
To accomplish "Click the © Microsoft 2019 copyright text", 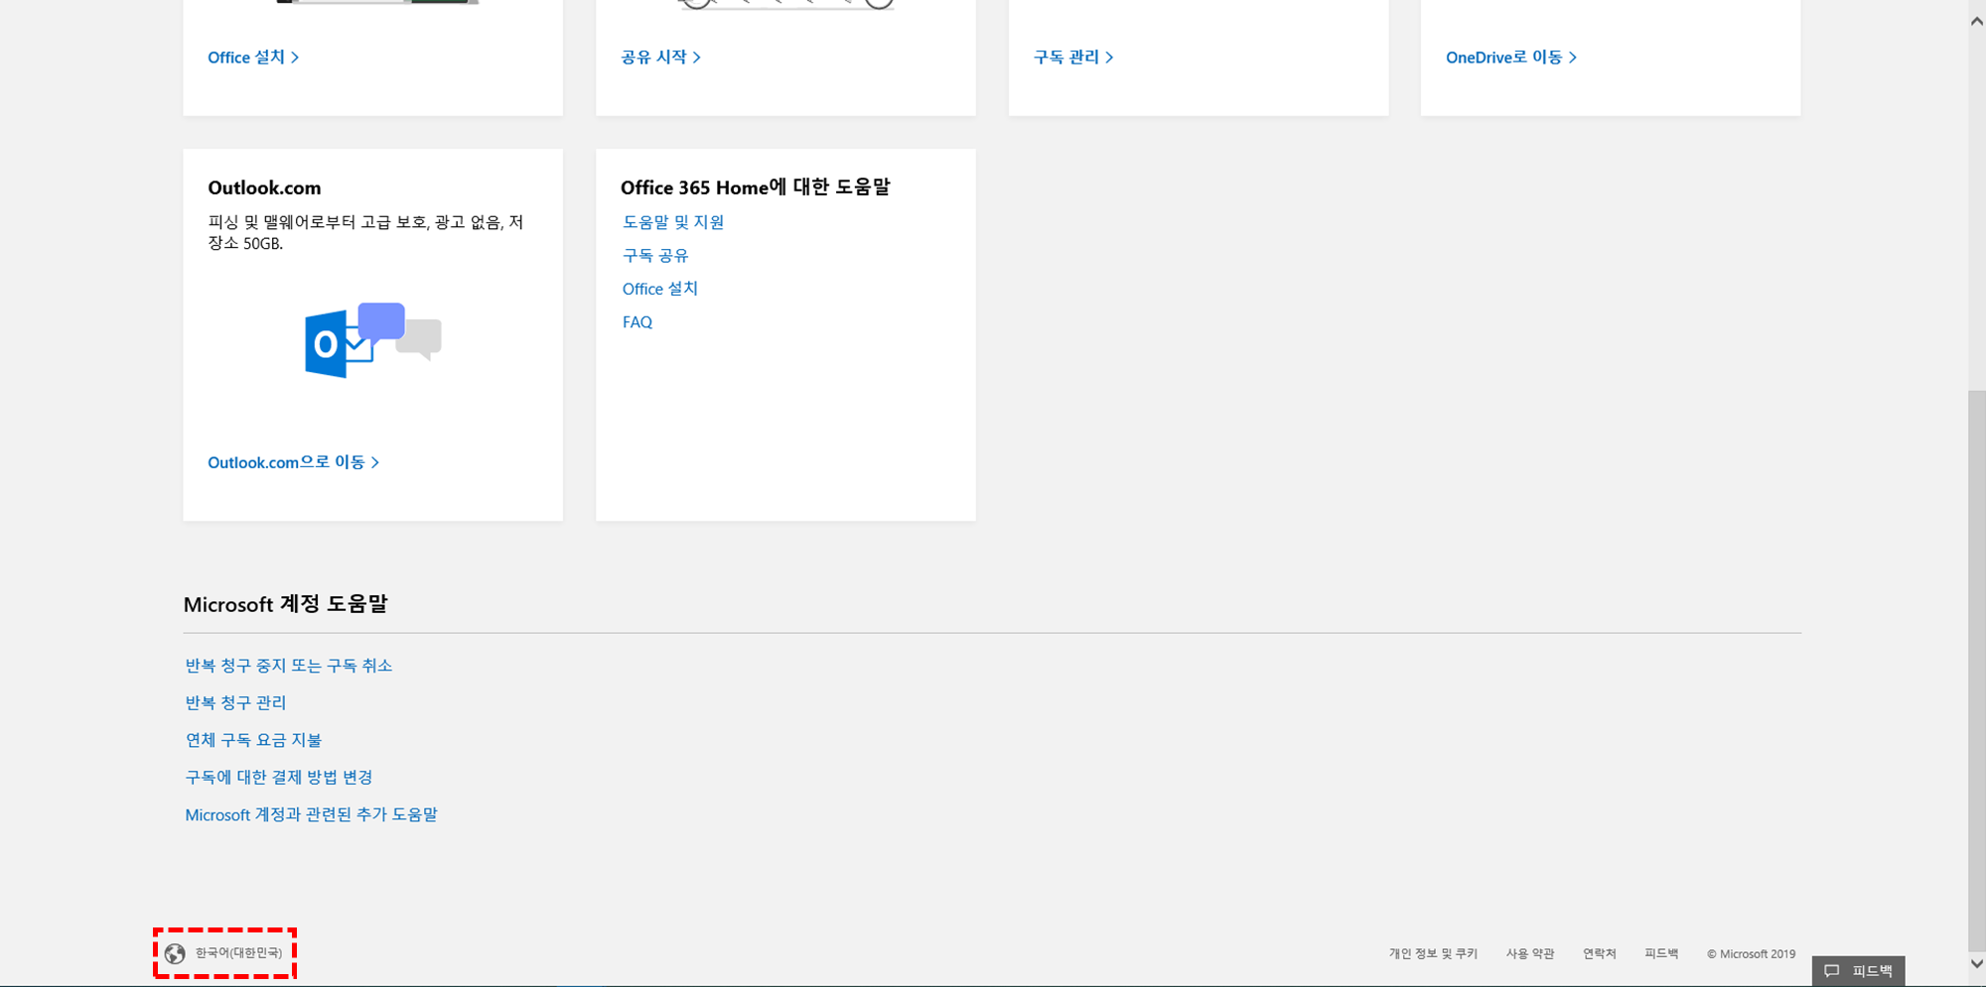I will (1751, 954).
